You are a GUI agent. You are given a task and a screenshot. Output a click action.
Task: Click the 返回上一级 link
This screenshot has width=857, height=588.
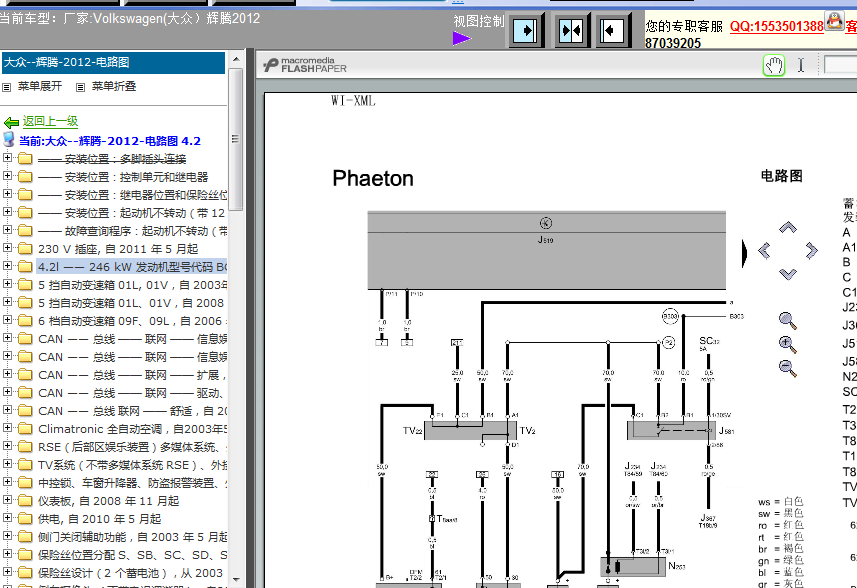tap(50, 121)
